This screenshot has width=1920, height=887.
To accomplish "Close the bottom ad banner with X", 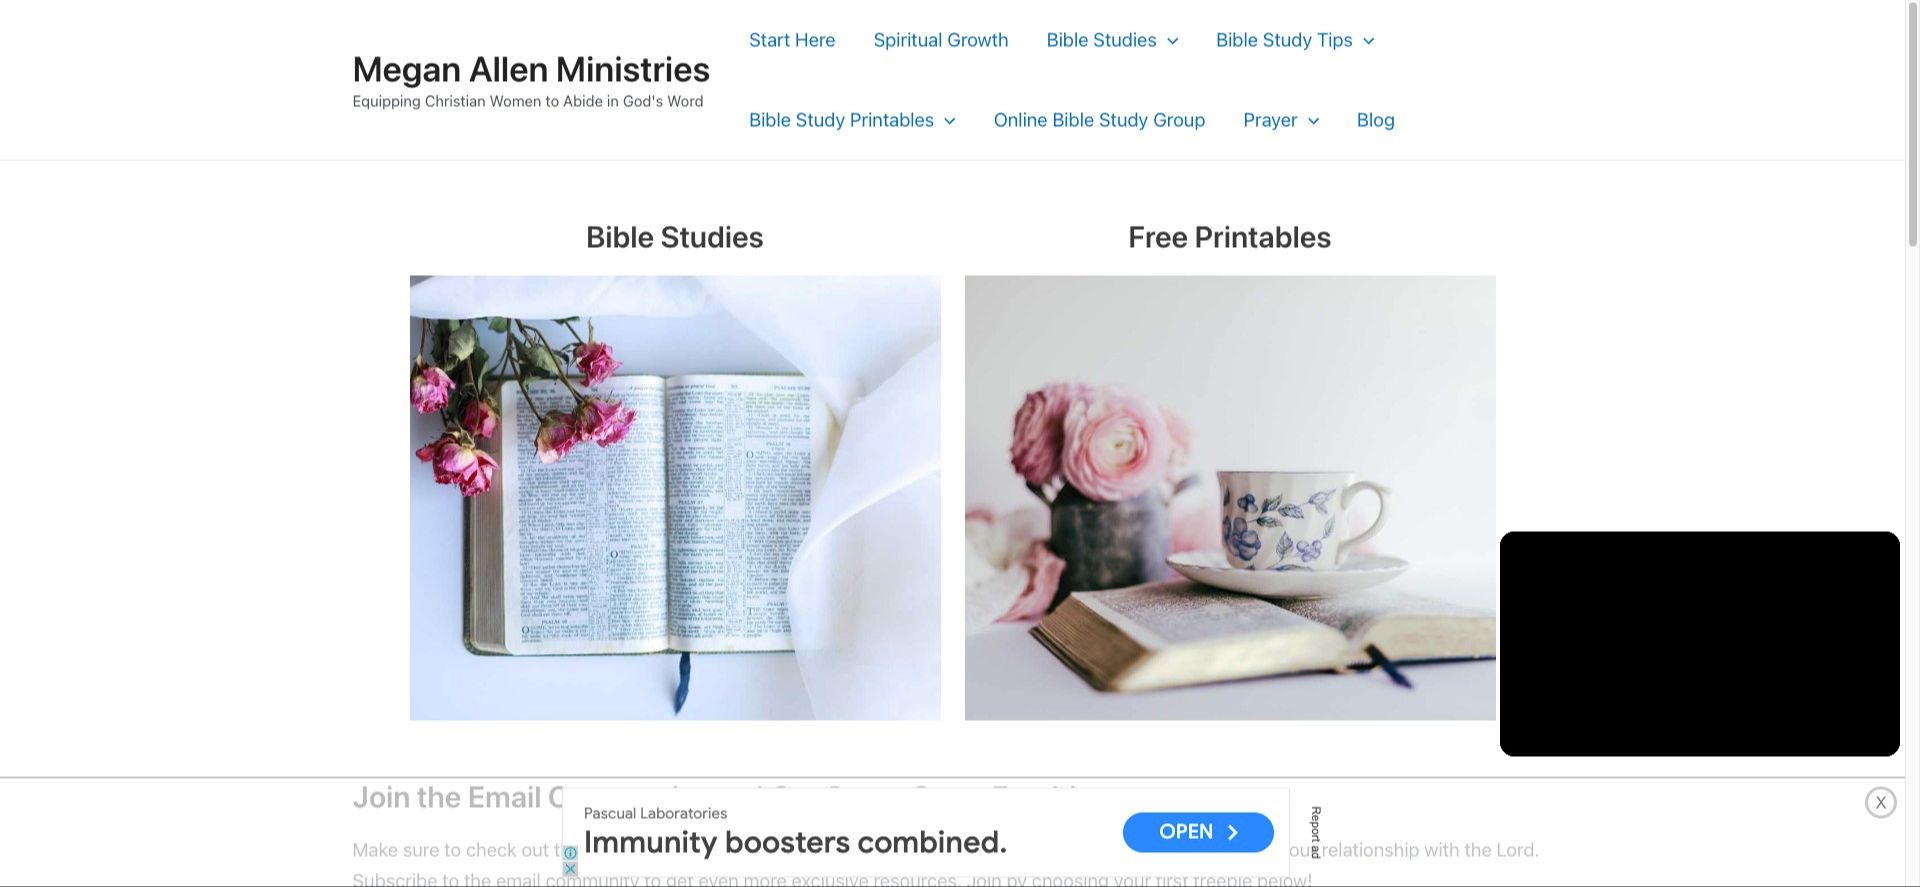I will click(x=1880, y=802).
